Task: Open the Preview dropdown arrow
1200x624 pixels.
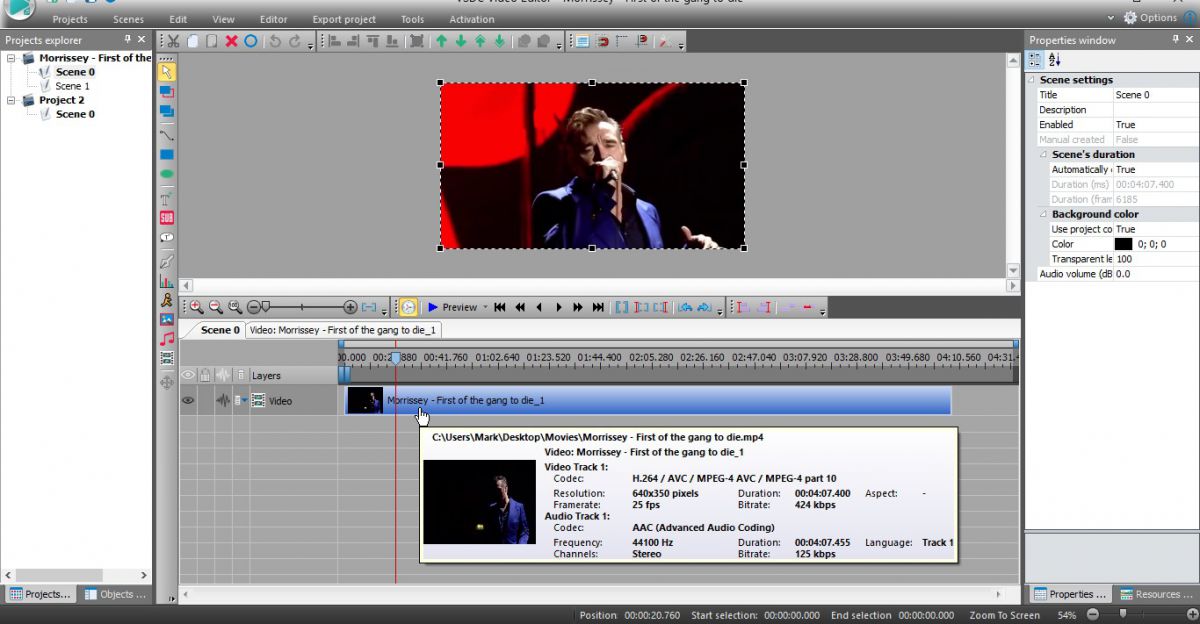Action: pyautogui.click(x=486, y=307)
